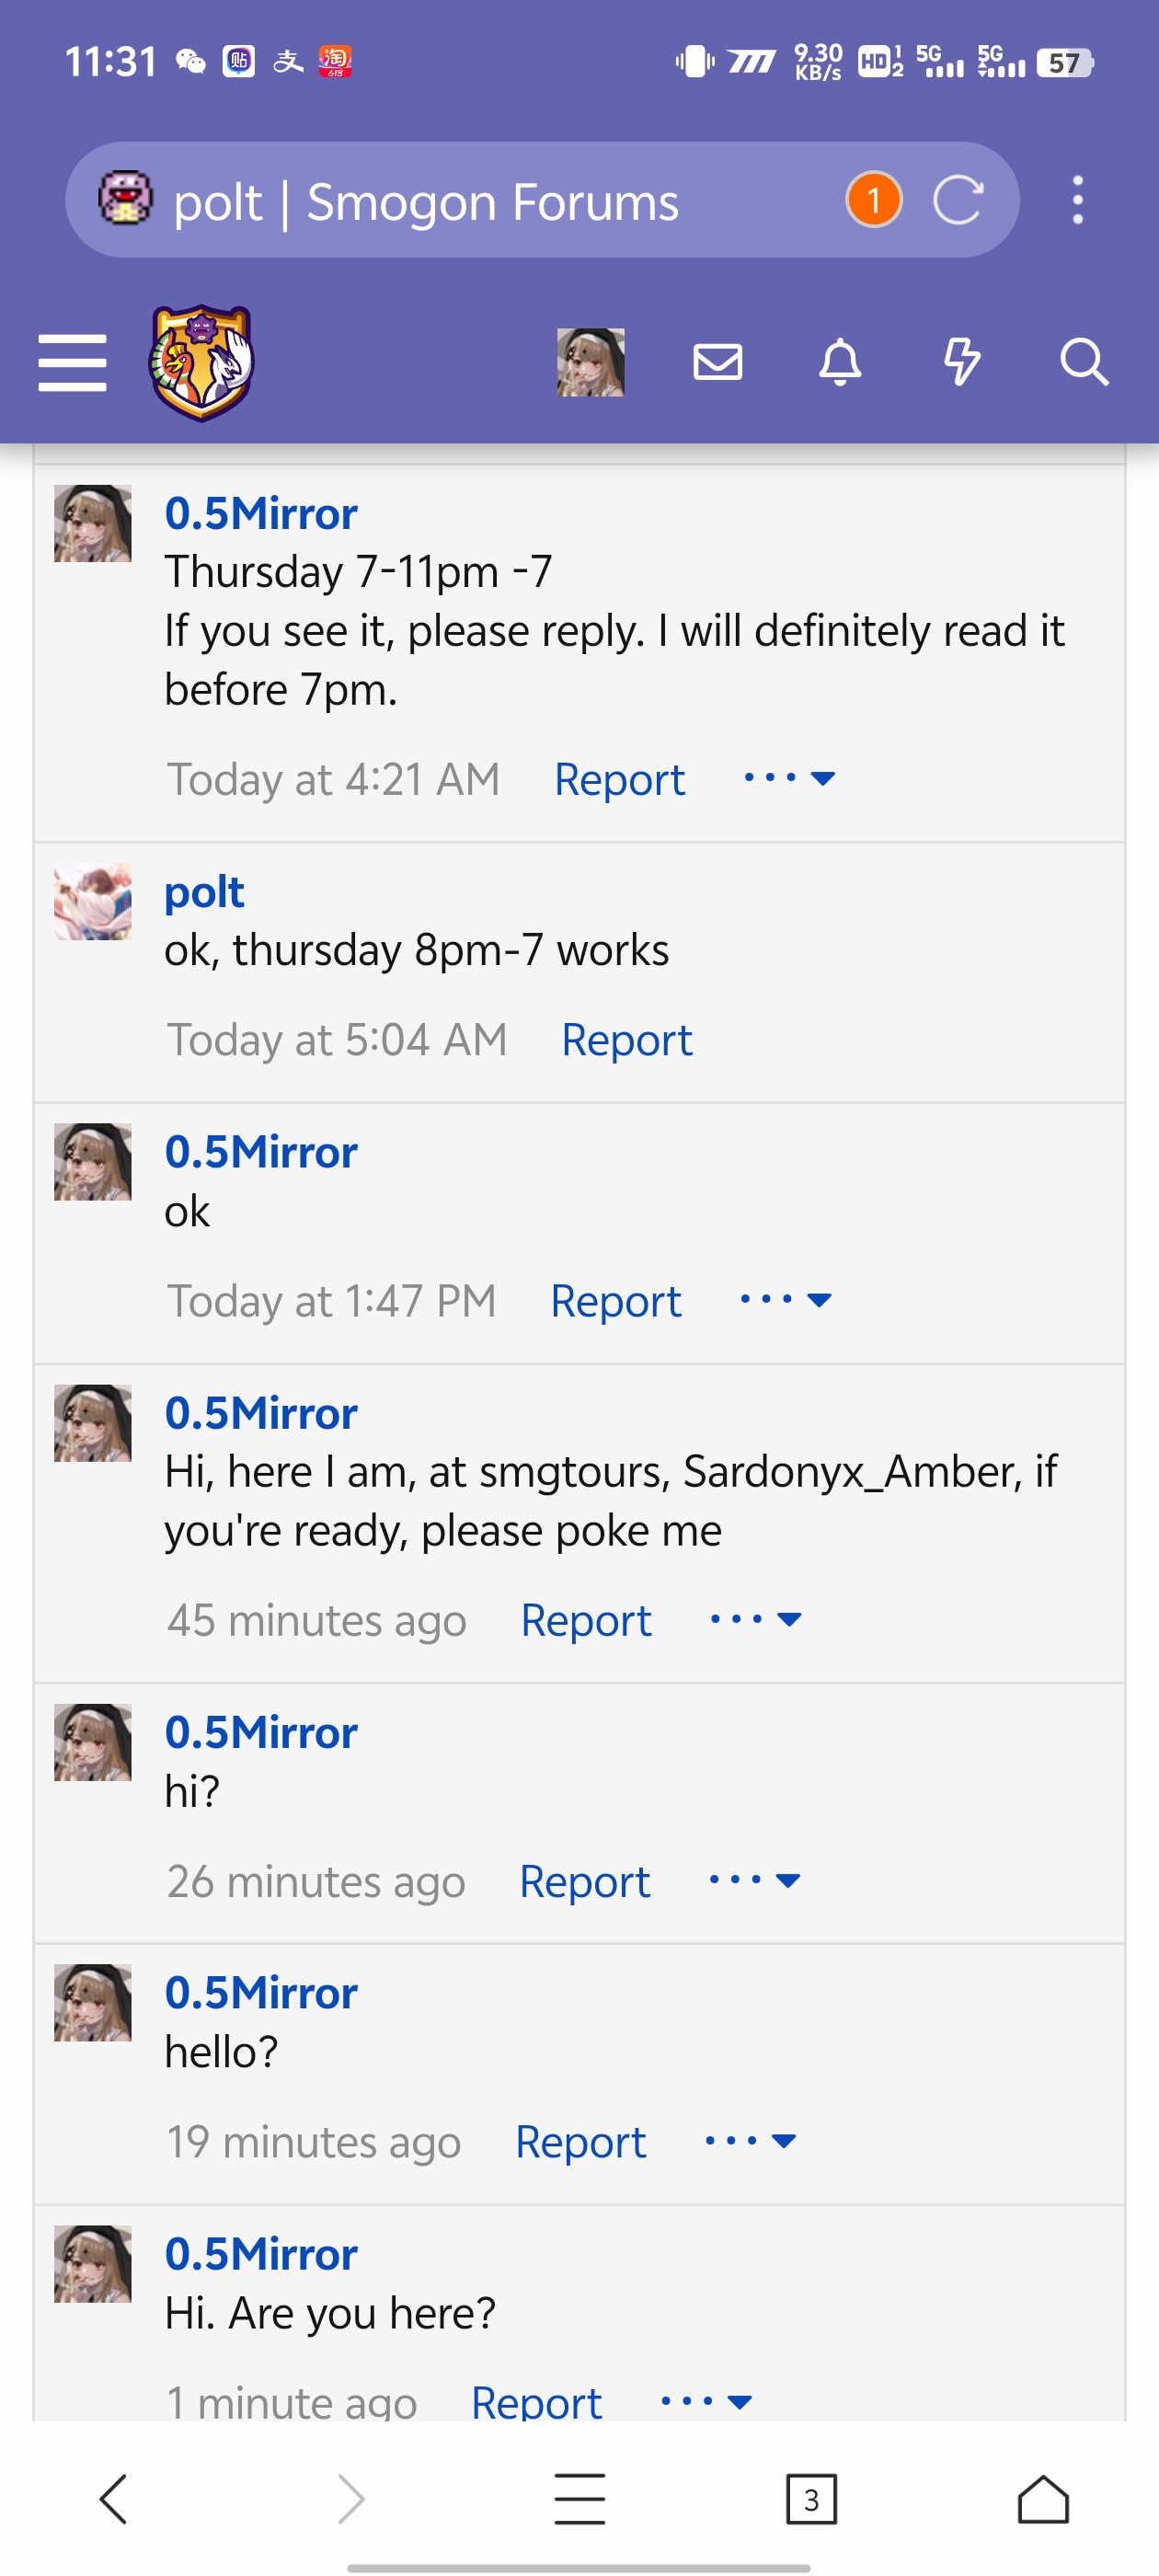Image resolution: width=1159 pixels, height=2576 pixels.
Task: Reload the page with refresh icon
Action: (958, 200)
